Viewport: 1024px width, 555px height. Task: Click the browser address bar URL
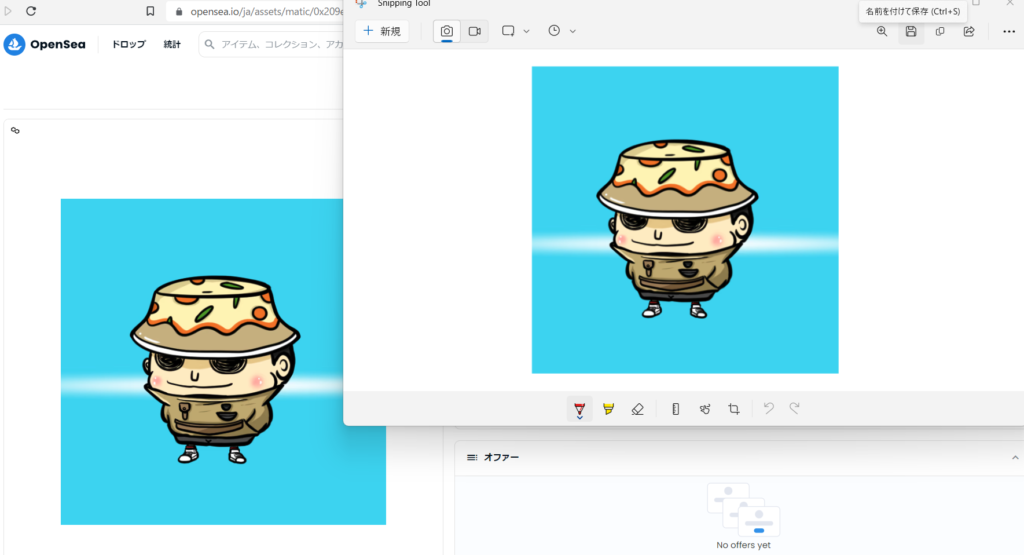point(266,11)
